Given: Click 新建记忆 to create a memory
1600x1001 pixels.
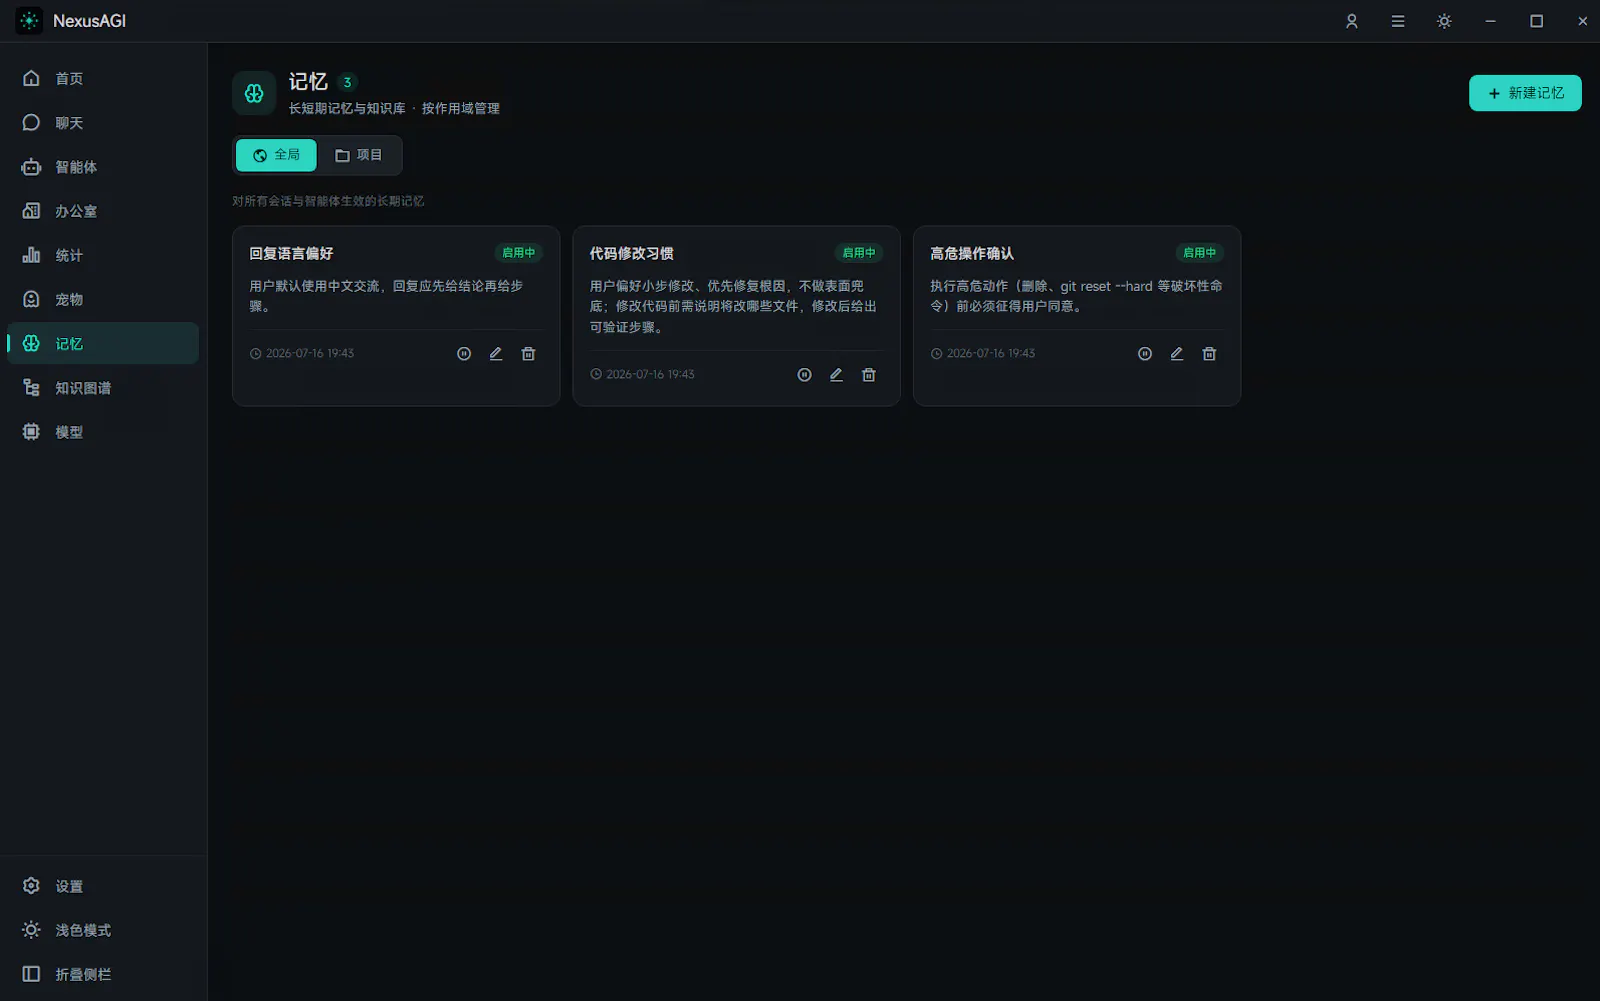Looking at the screenshot, I should pos(1525,93).
